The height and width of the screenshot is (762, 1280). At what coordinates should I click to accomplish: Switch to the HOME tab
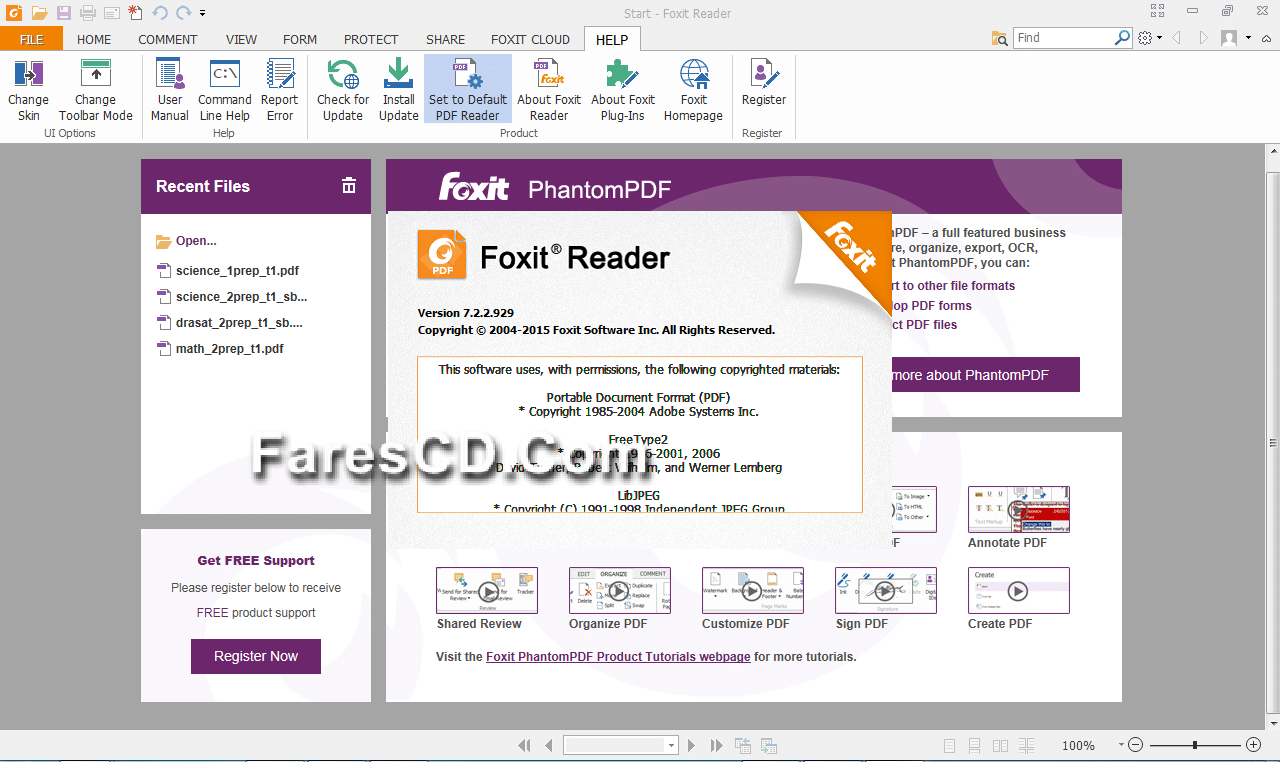(x=94, y=39)
